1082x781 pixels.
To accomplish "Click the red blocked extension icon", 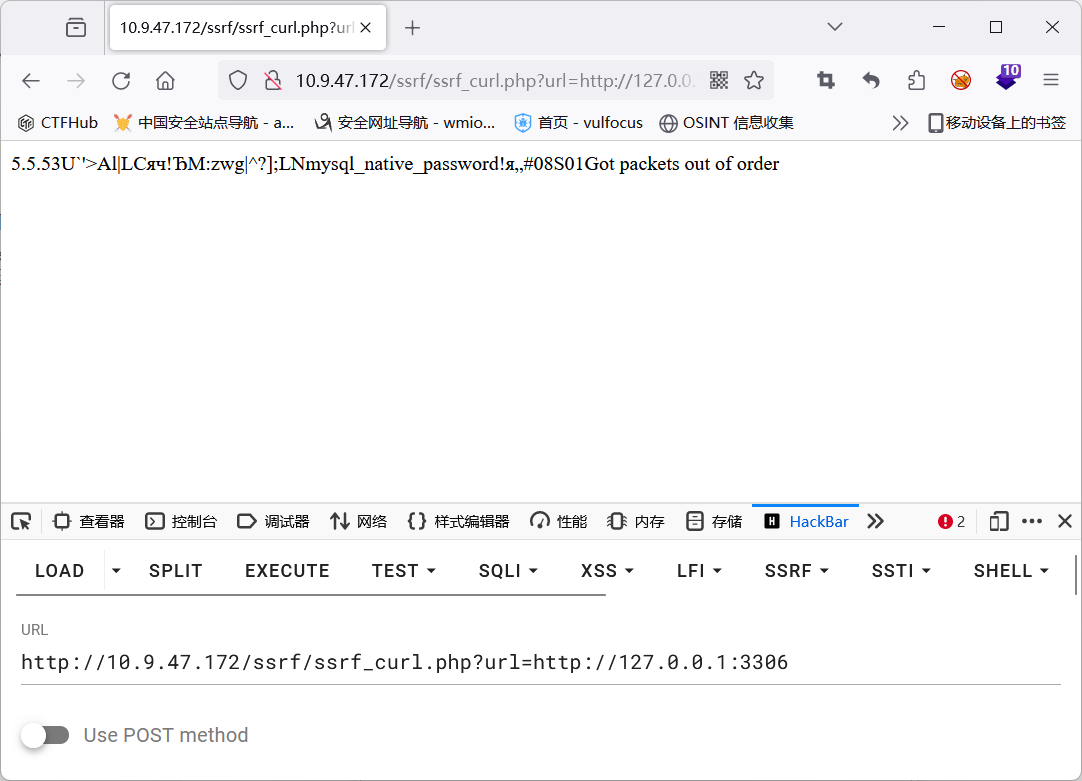I will coord(961,81).
